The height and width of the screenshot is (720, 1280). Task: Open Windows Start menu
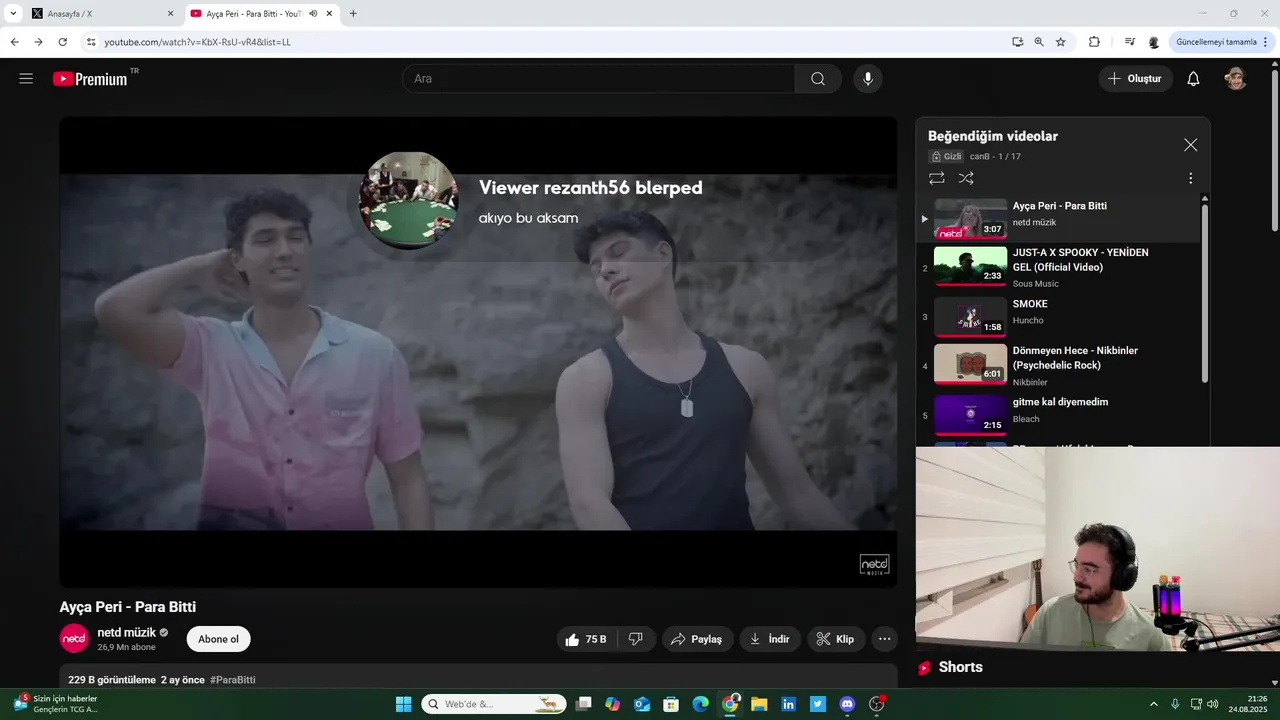[x=403, y=704]
